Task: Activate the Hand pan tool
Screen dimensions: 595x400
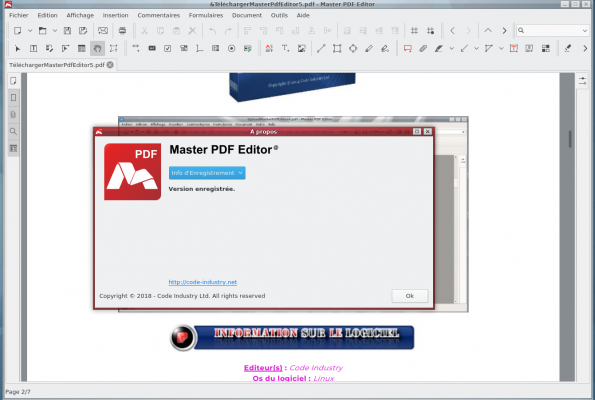Action: tap(98, 48)
